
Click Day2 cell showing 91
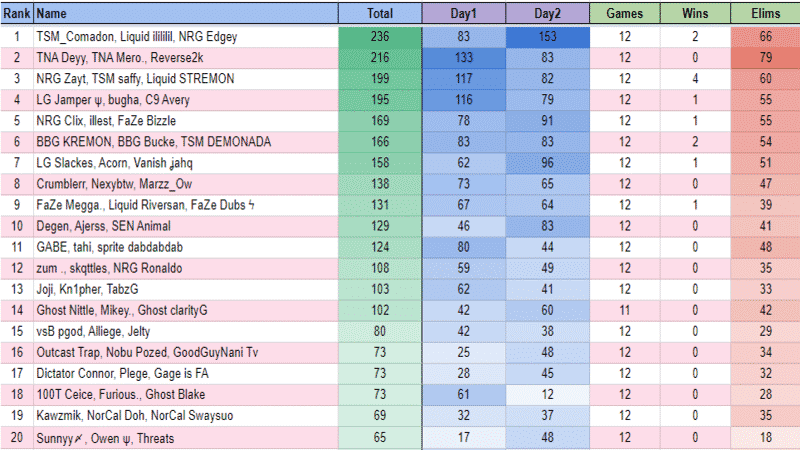pyautogui.click(x=547, y=121)
